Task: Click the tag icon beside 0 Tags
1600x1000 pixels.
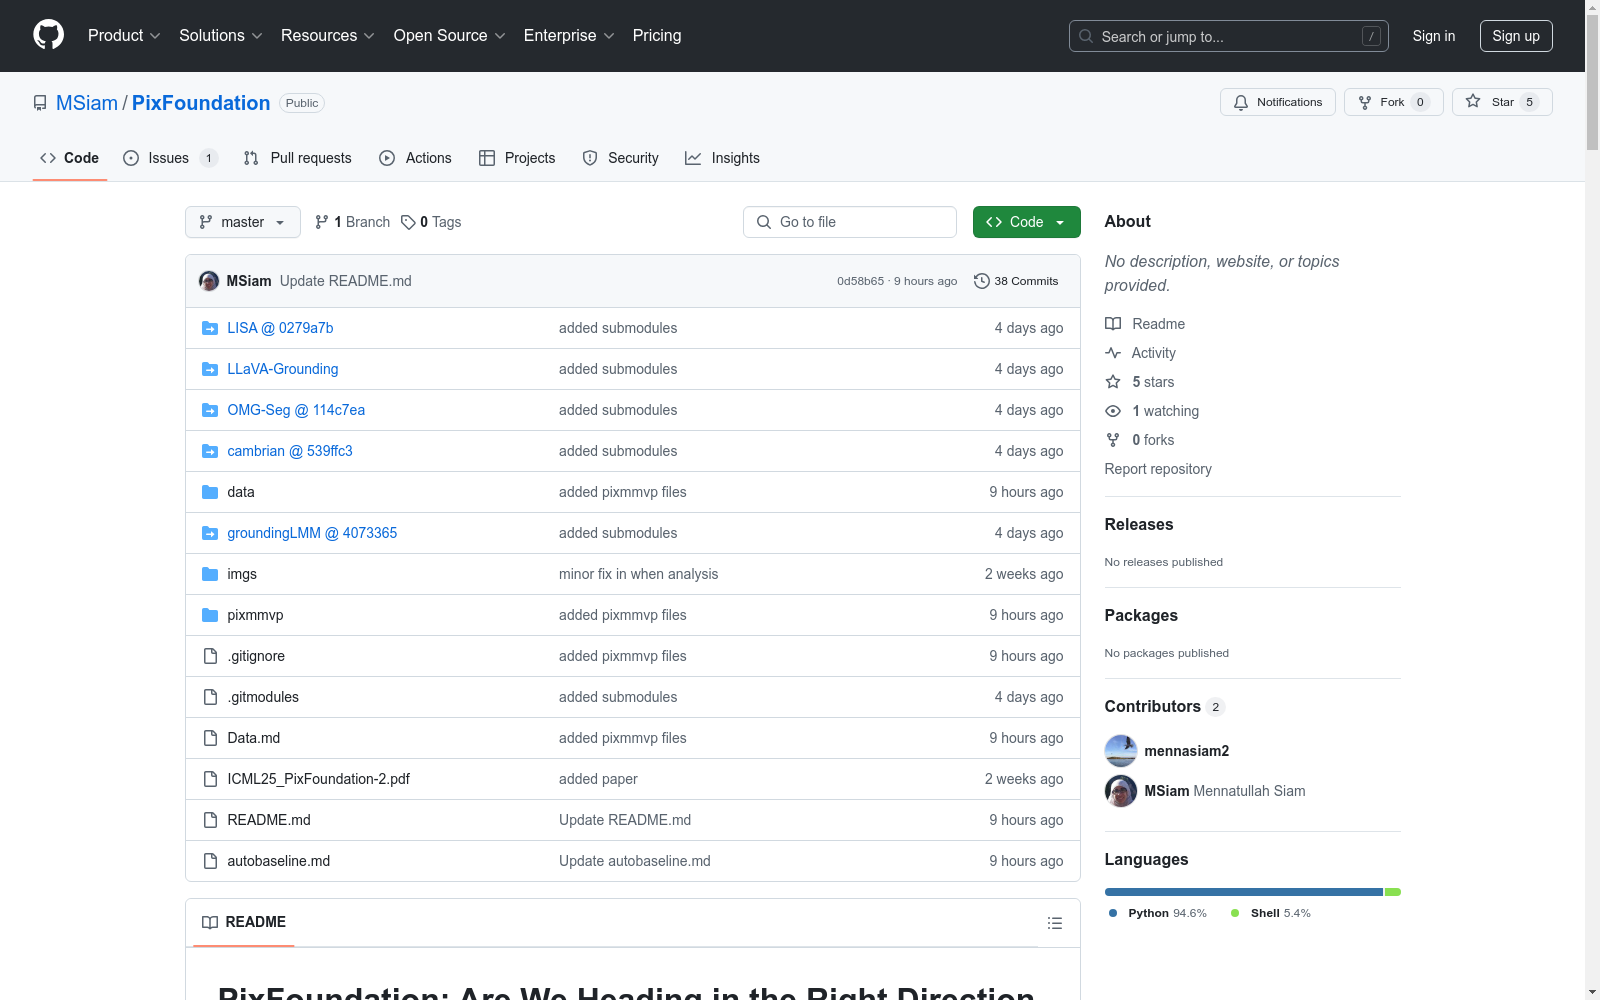Action: 408,222
